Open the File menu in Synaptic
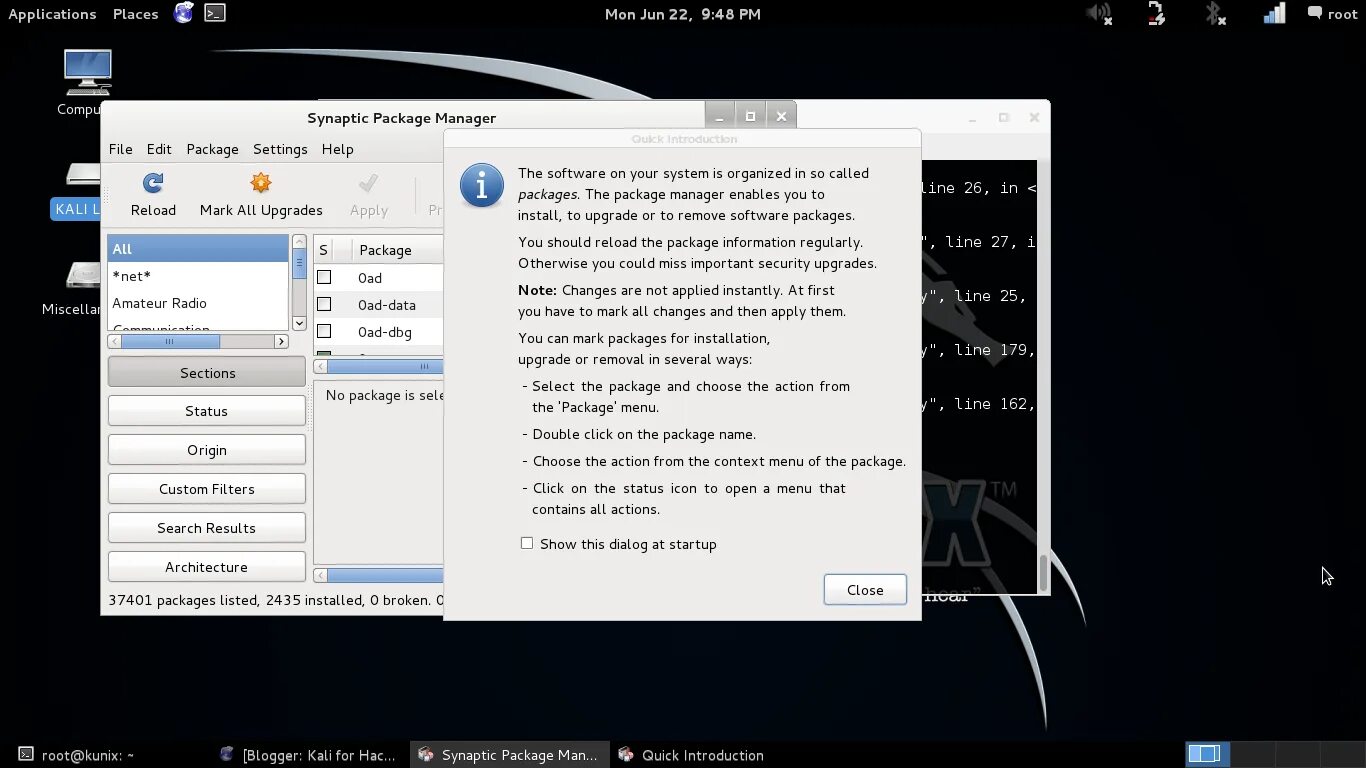This screenshot has height=768, width=1366. pyautogui.click(x=120, y=149)
